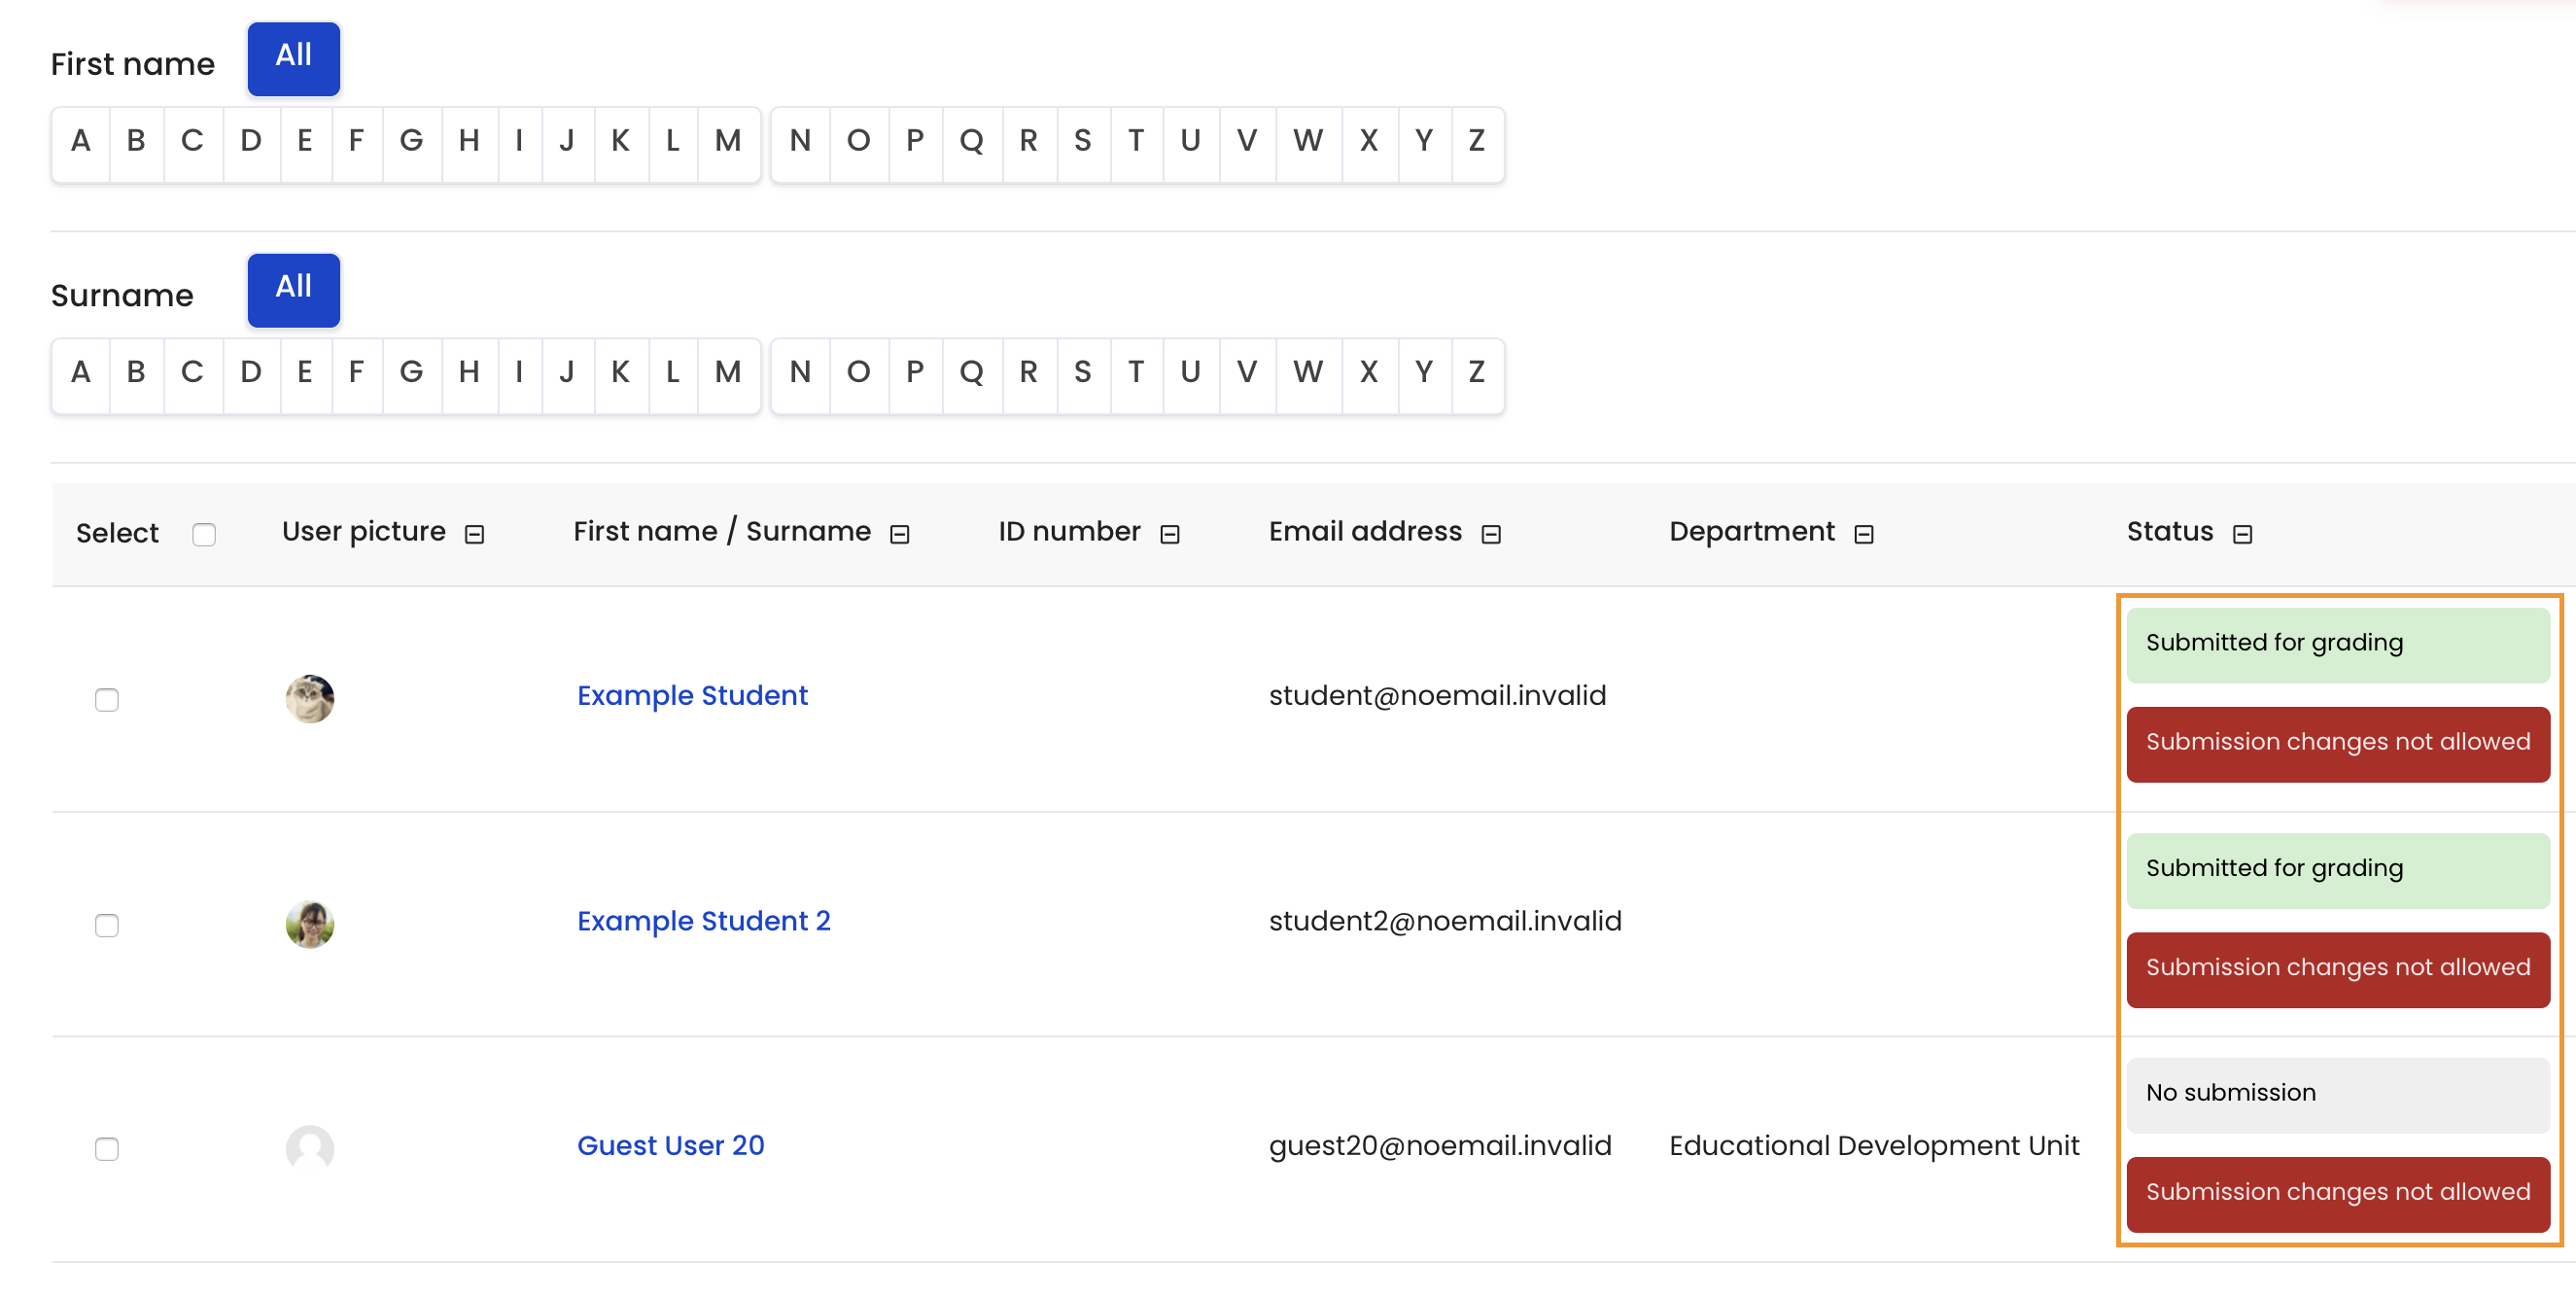
Task: Open Guest User 20 profile link
Action: 671,1145
